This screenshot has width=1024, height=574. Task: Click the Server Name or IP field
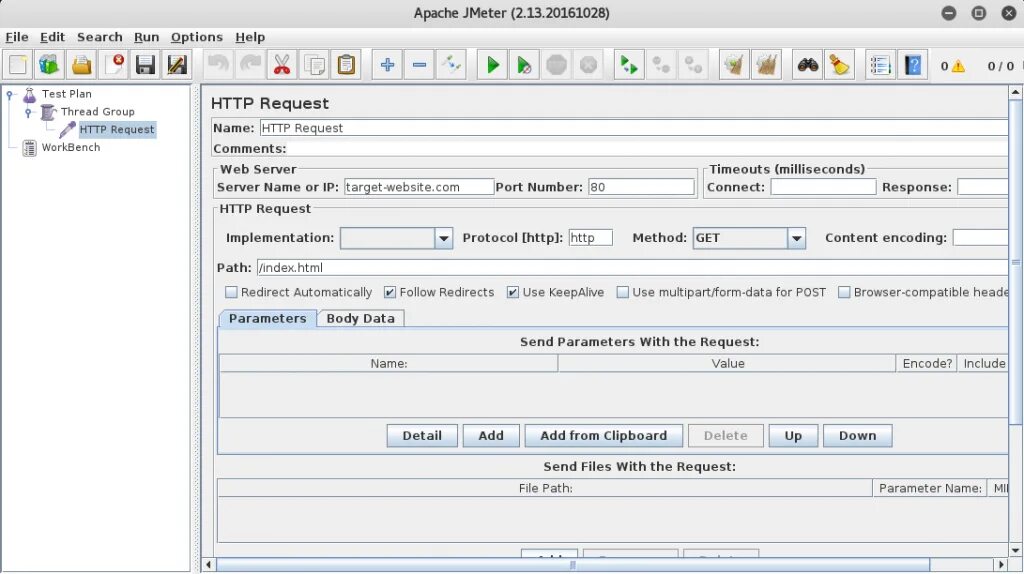click(419, 187)
